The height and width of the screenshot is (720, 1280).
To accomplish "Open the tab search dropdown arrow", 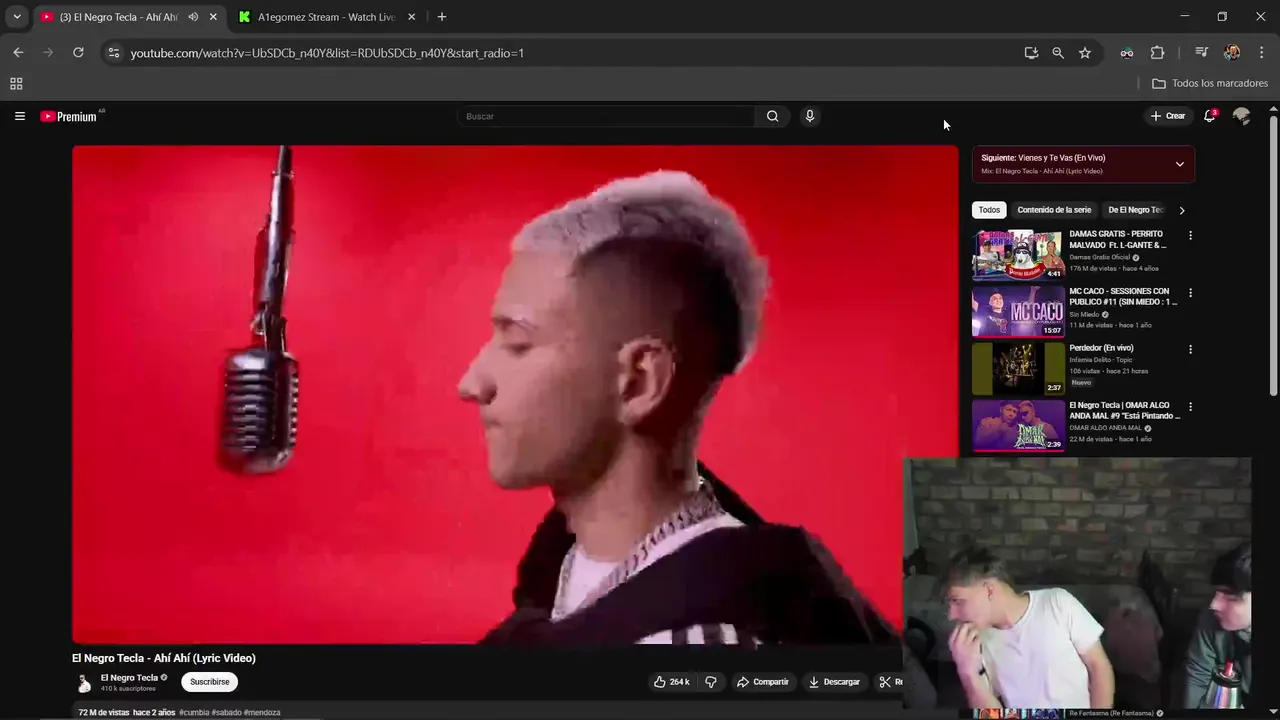I will pyautogui.click(x=16, y=17).
